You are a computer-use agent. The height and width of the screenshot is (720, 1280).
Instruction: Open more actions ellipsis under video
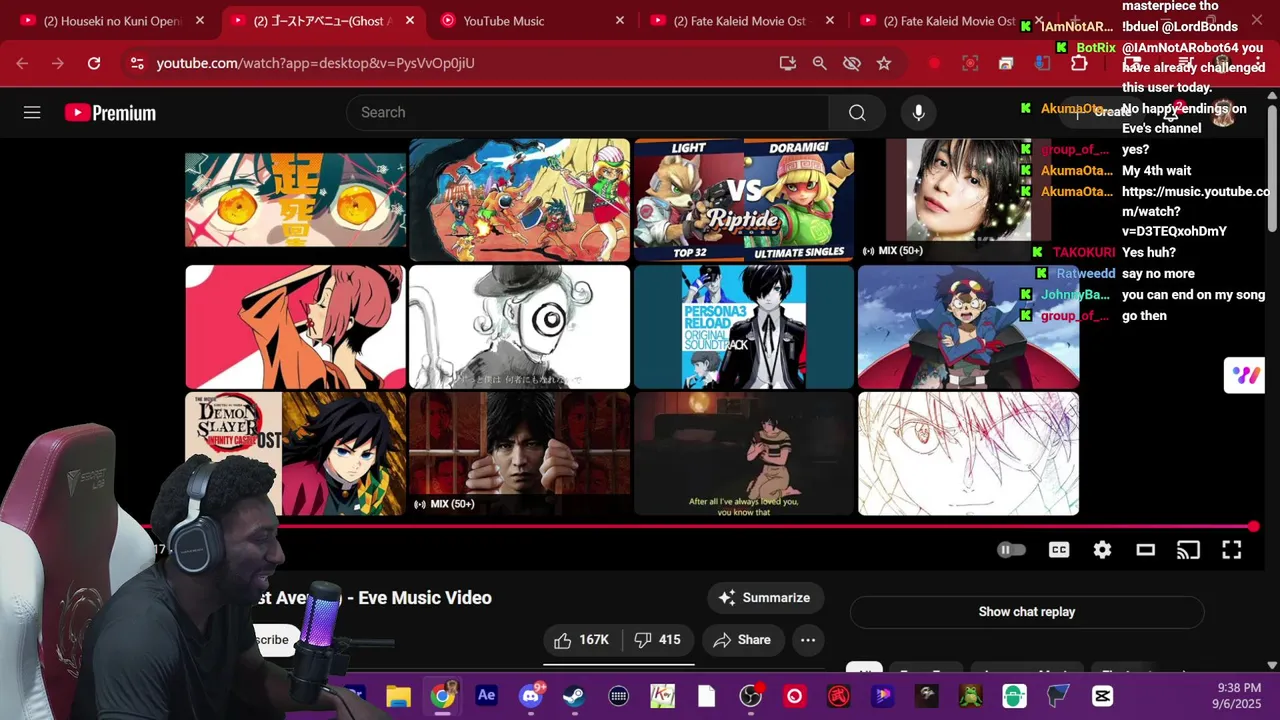(x=808, y=640)
